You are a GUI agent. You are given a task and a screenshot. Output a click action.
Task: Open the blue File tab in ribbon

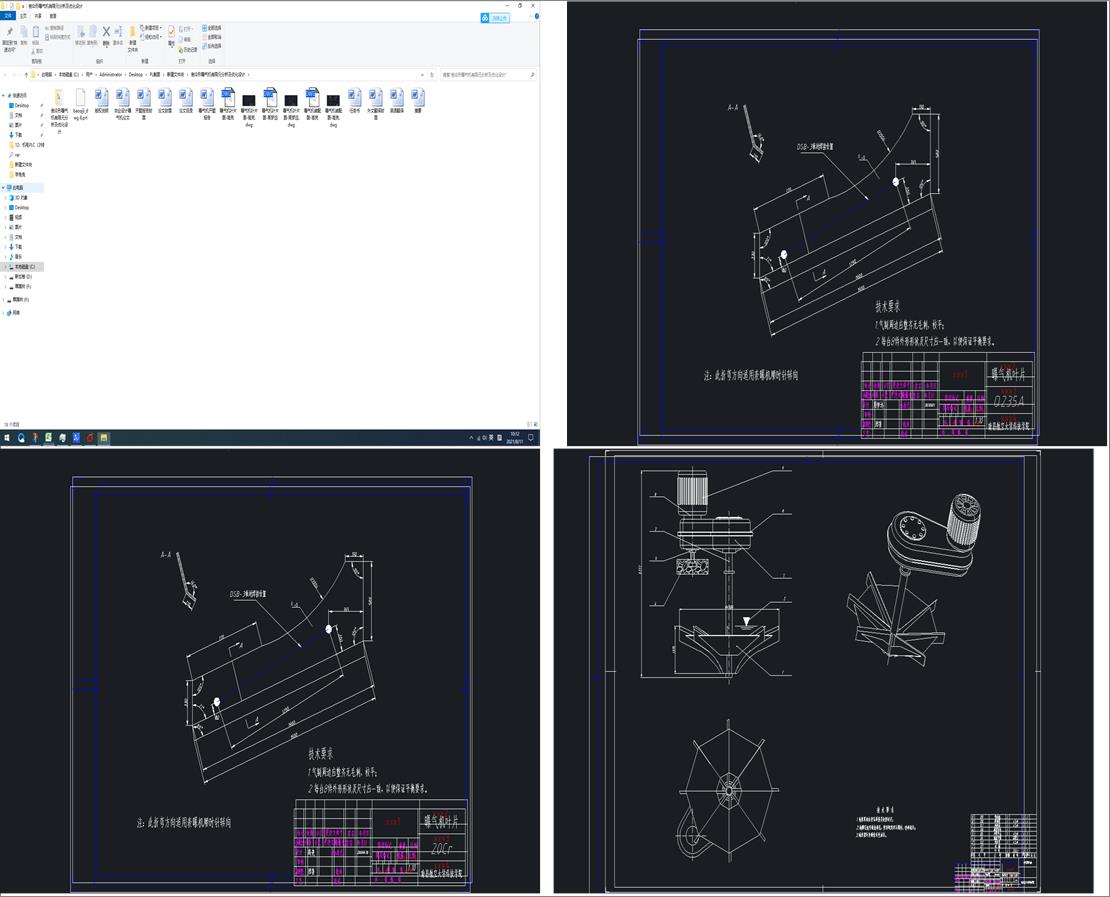9,16
